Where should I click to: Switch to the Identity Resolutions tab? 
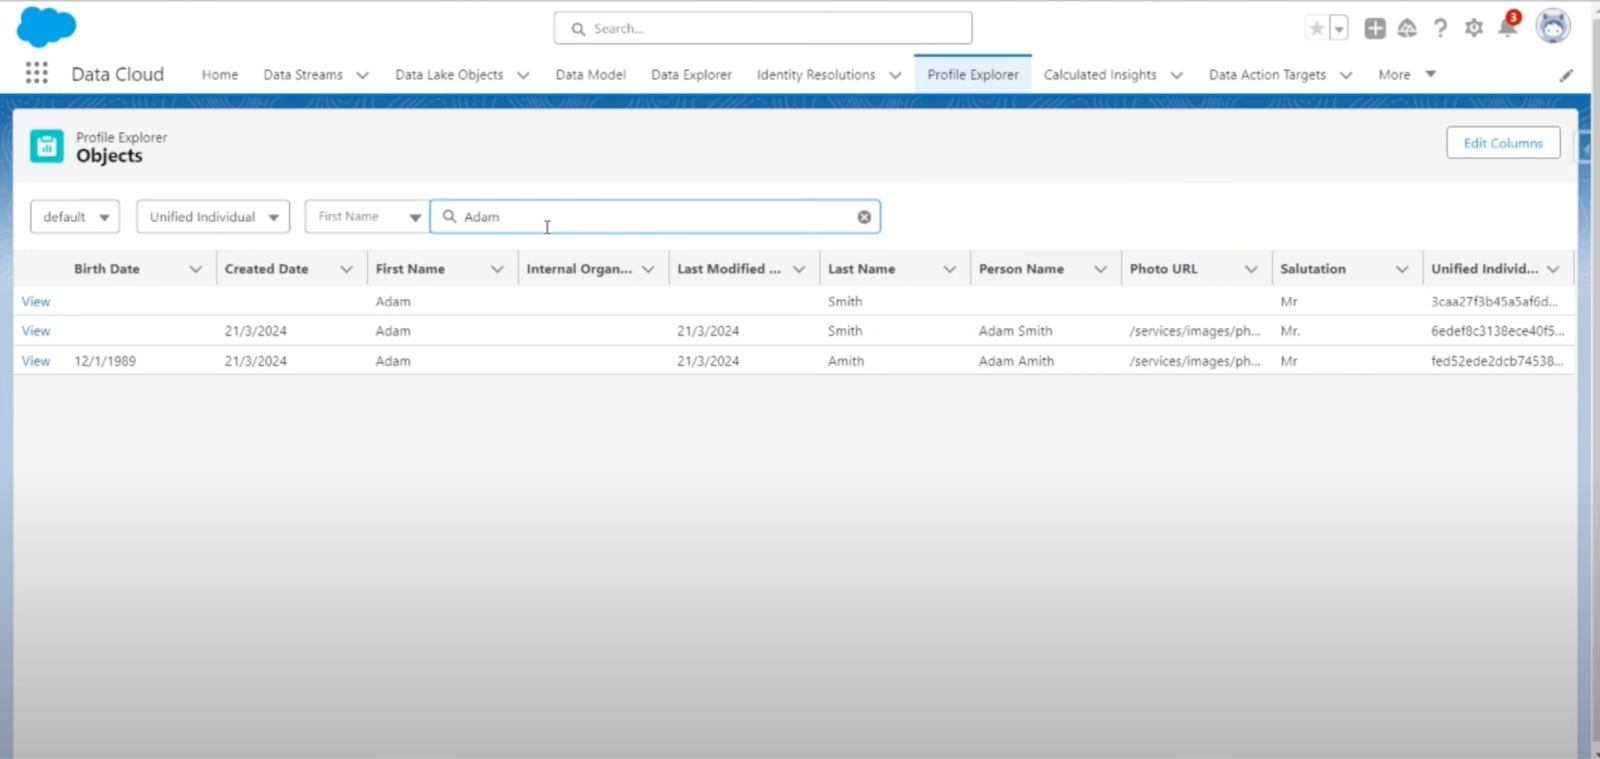coord(816,75)
